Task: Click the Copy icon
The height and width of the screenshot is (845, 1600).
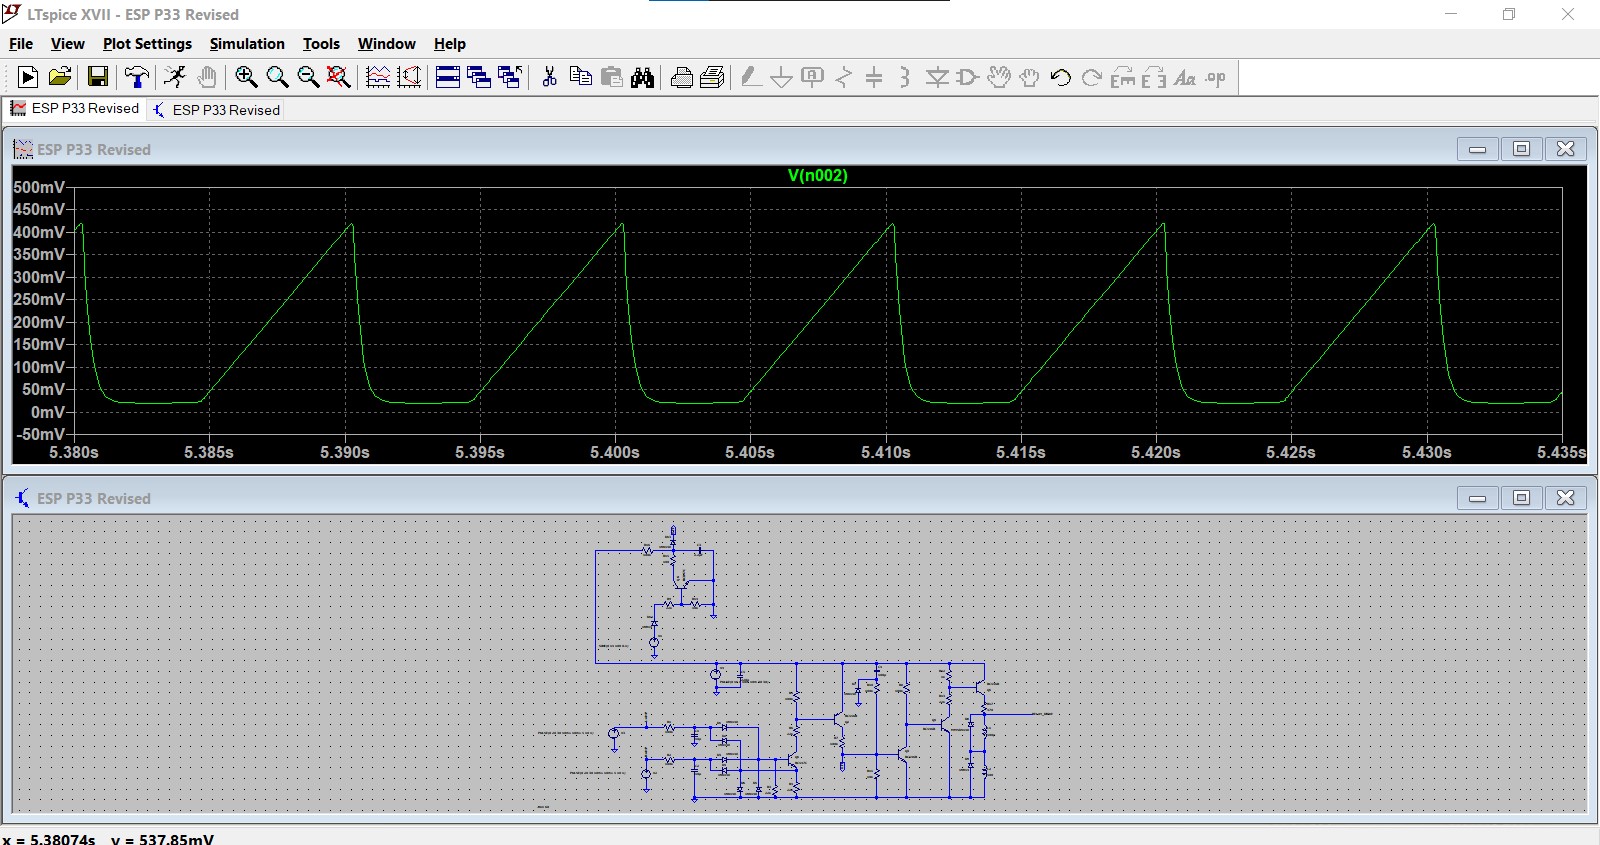Action: [580, 77]
